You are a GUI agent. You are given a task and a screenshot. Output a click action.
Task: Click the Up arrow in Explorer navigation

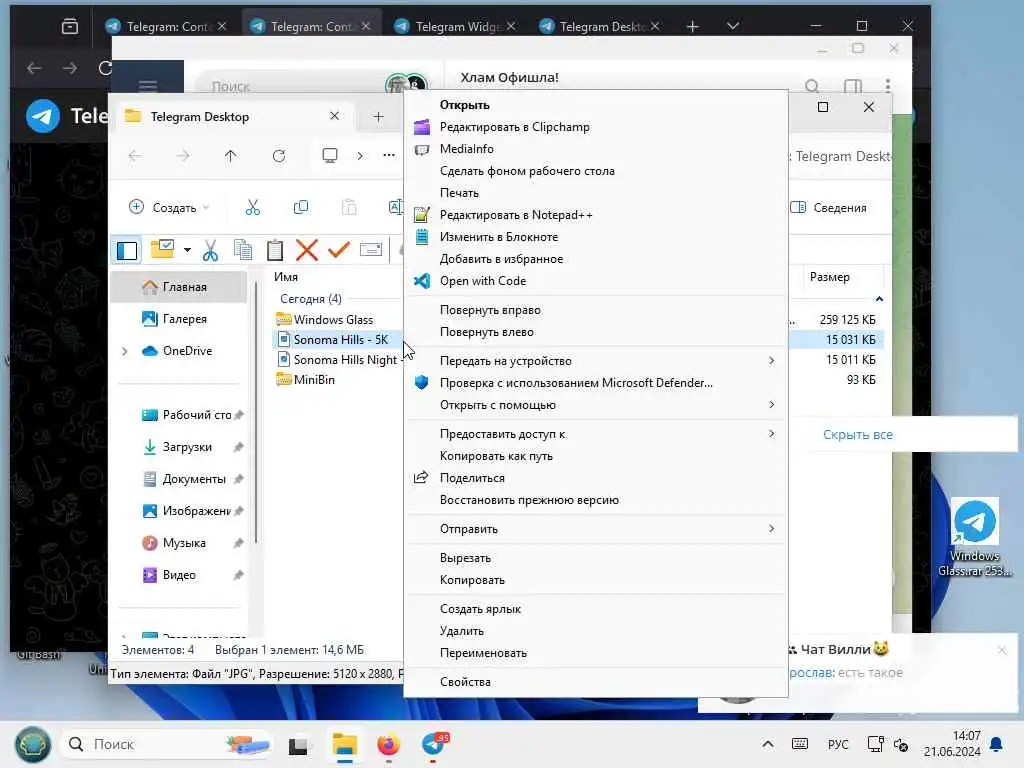(231, 156)
